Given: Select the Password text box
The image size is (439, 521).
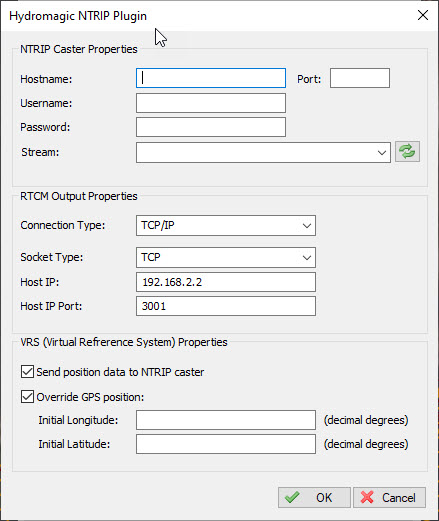Looking at the screenshot, I should (211, 127).
